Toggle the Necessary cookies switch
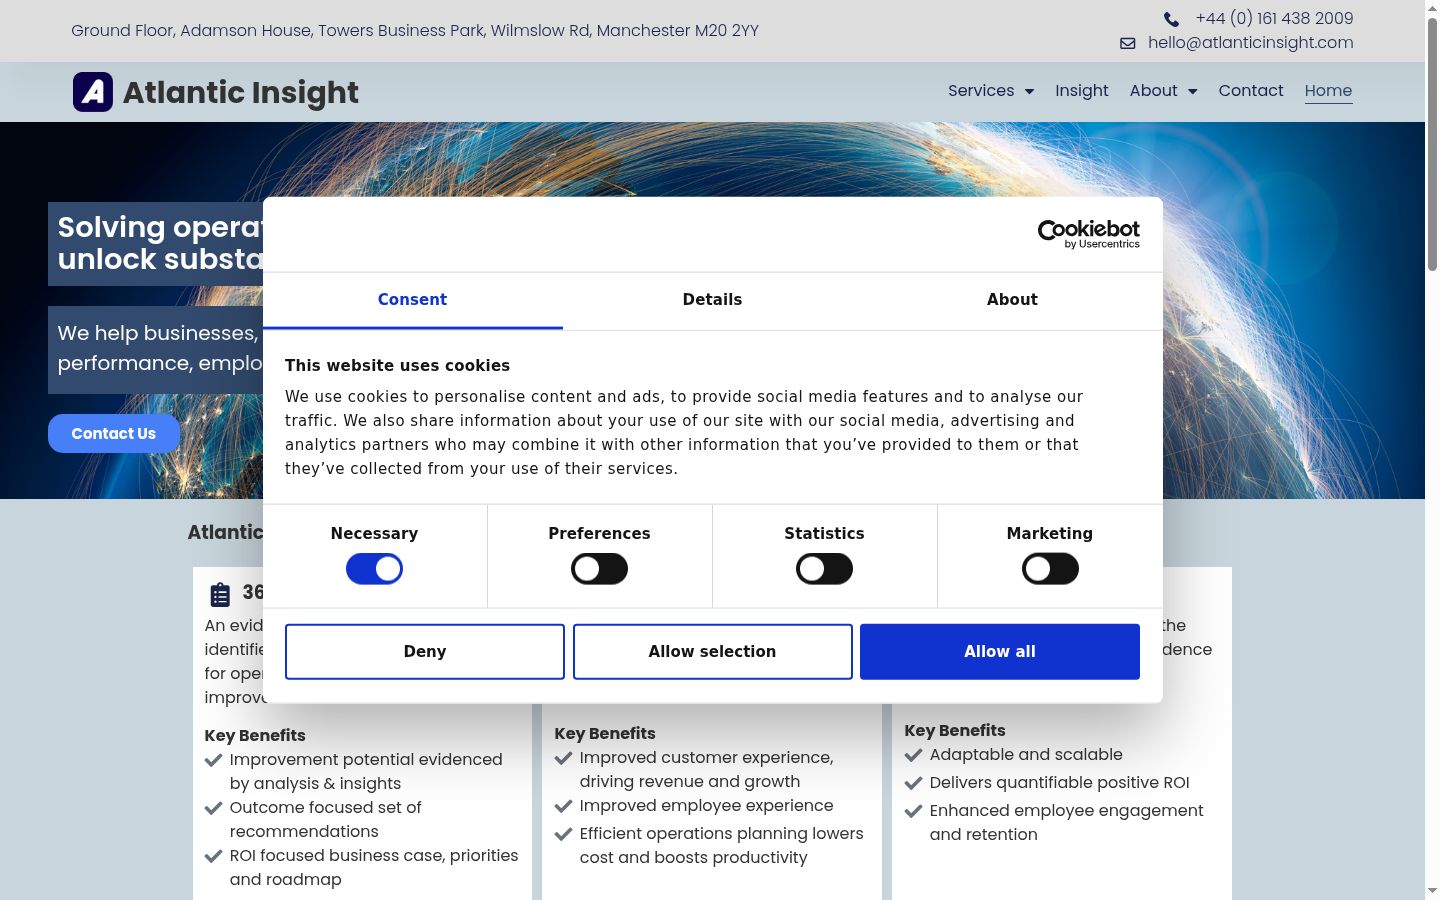Screen dimensions: 1440x900 pos(374,569)
